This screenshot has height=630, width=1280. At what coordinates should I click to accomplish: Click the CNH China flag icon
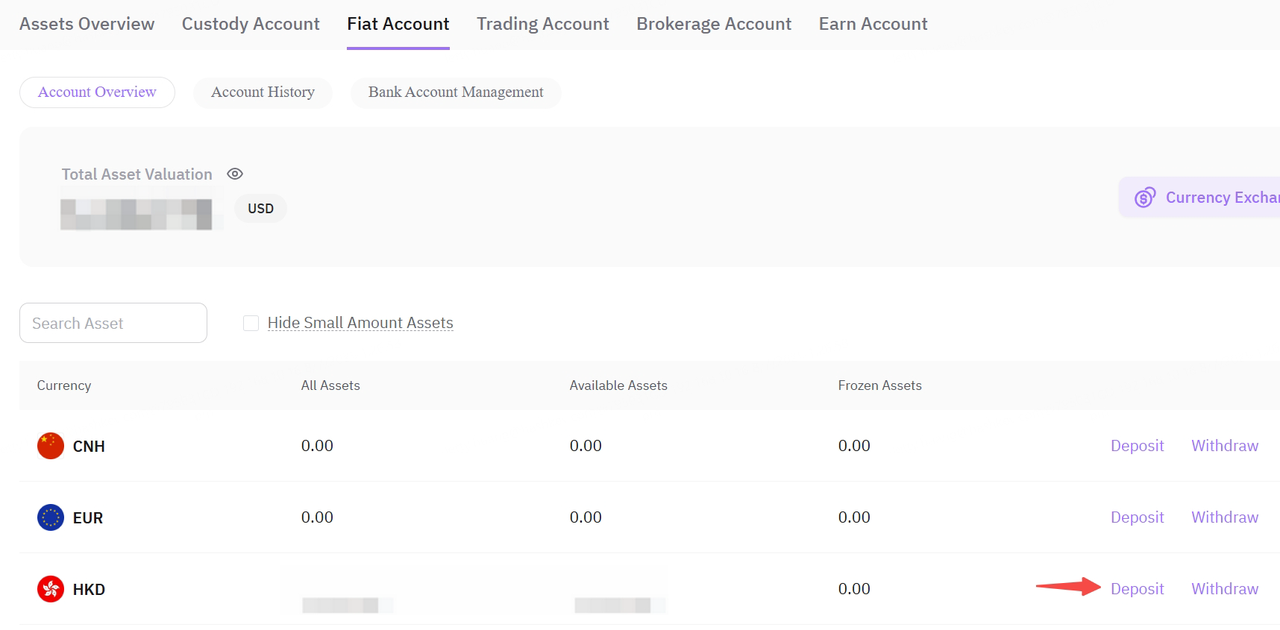(50, 446)
